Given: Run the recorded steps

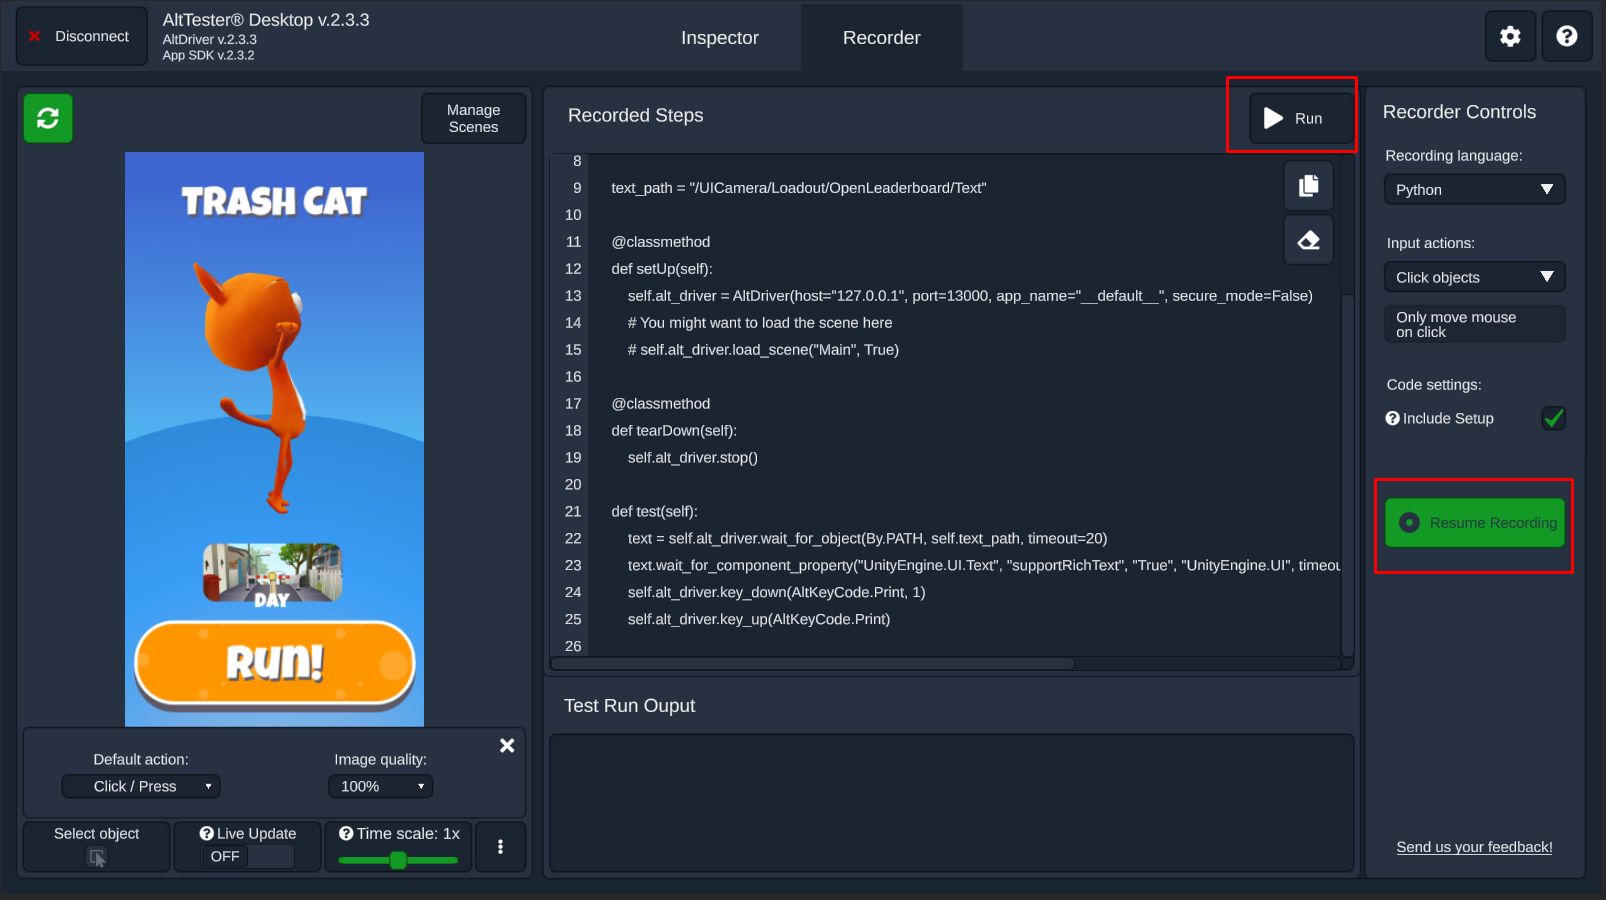Looking at the screenshot, I should coord(1301,118).
